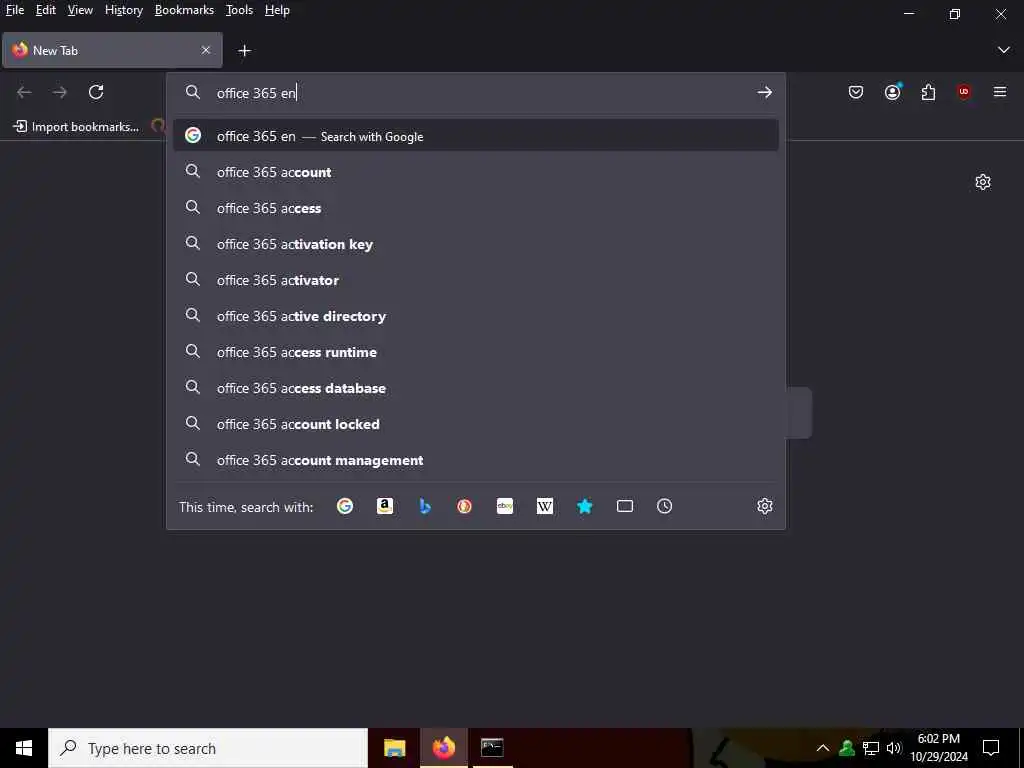Screen dimensions: 1024x768
Task: Show hidden system tray icons
Action: [x=823, y=748]
